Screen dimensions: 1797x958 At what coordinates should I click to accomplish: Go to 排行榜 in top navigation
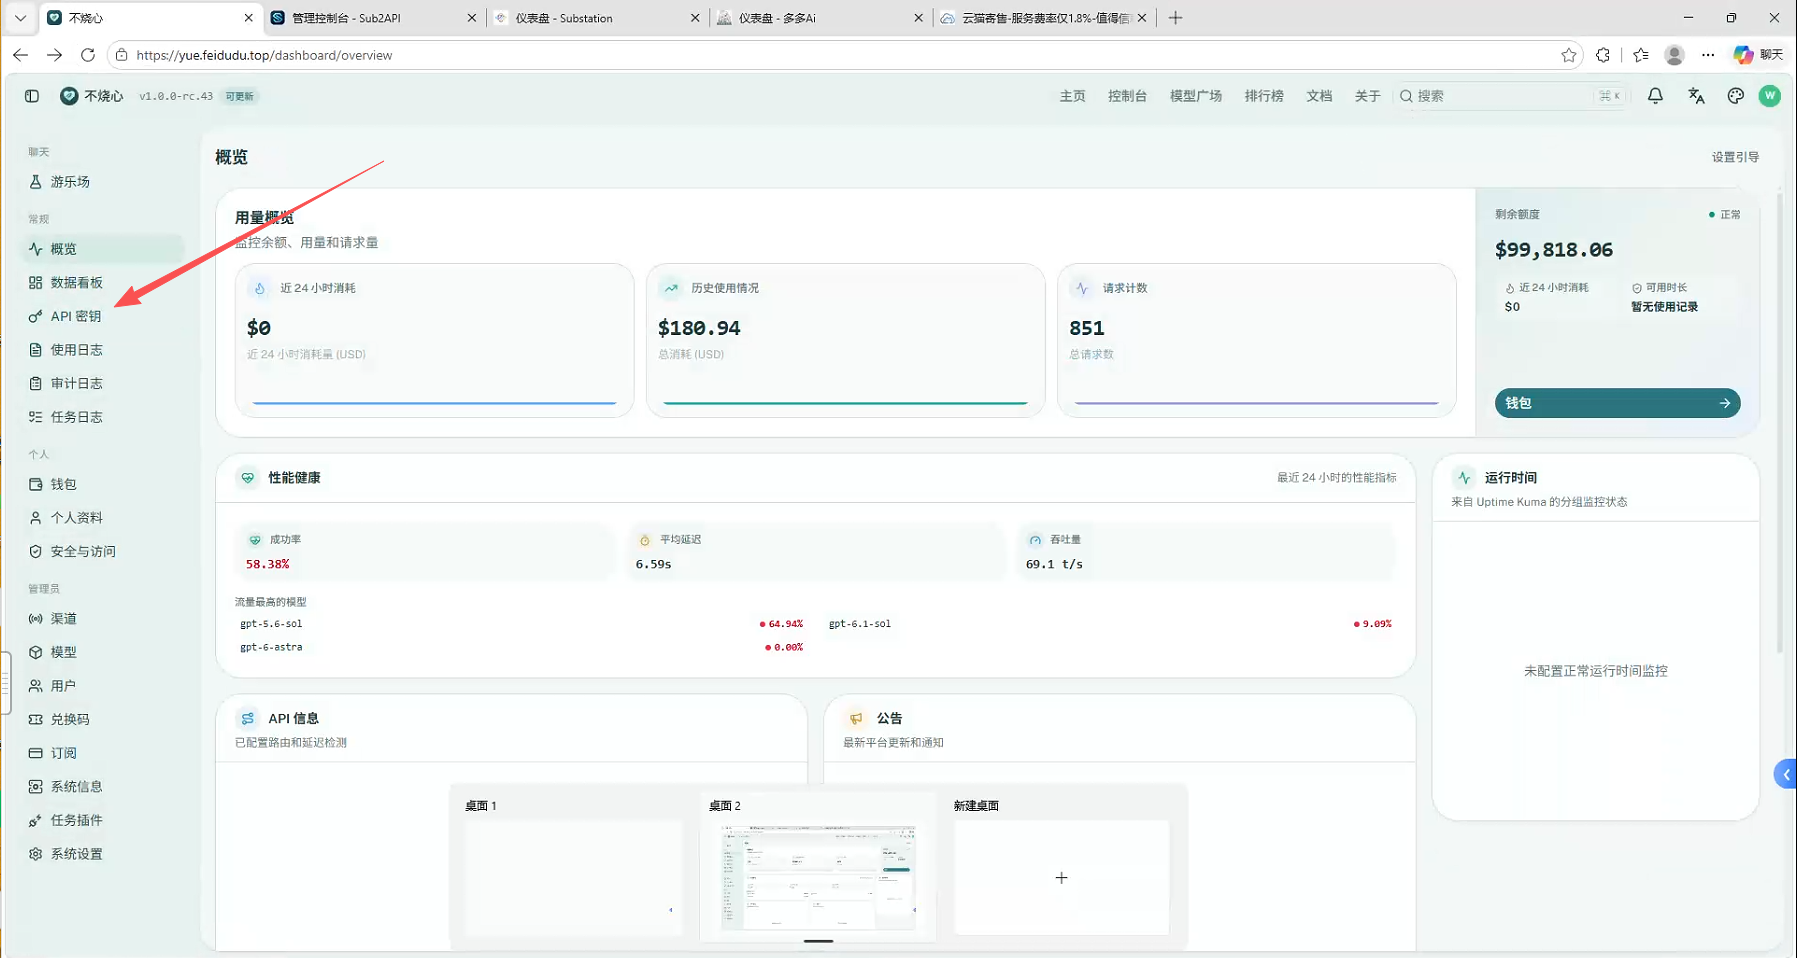click(x=1264, y=96)
